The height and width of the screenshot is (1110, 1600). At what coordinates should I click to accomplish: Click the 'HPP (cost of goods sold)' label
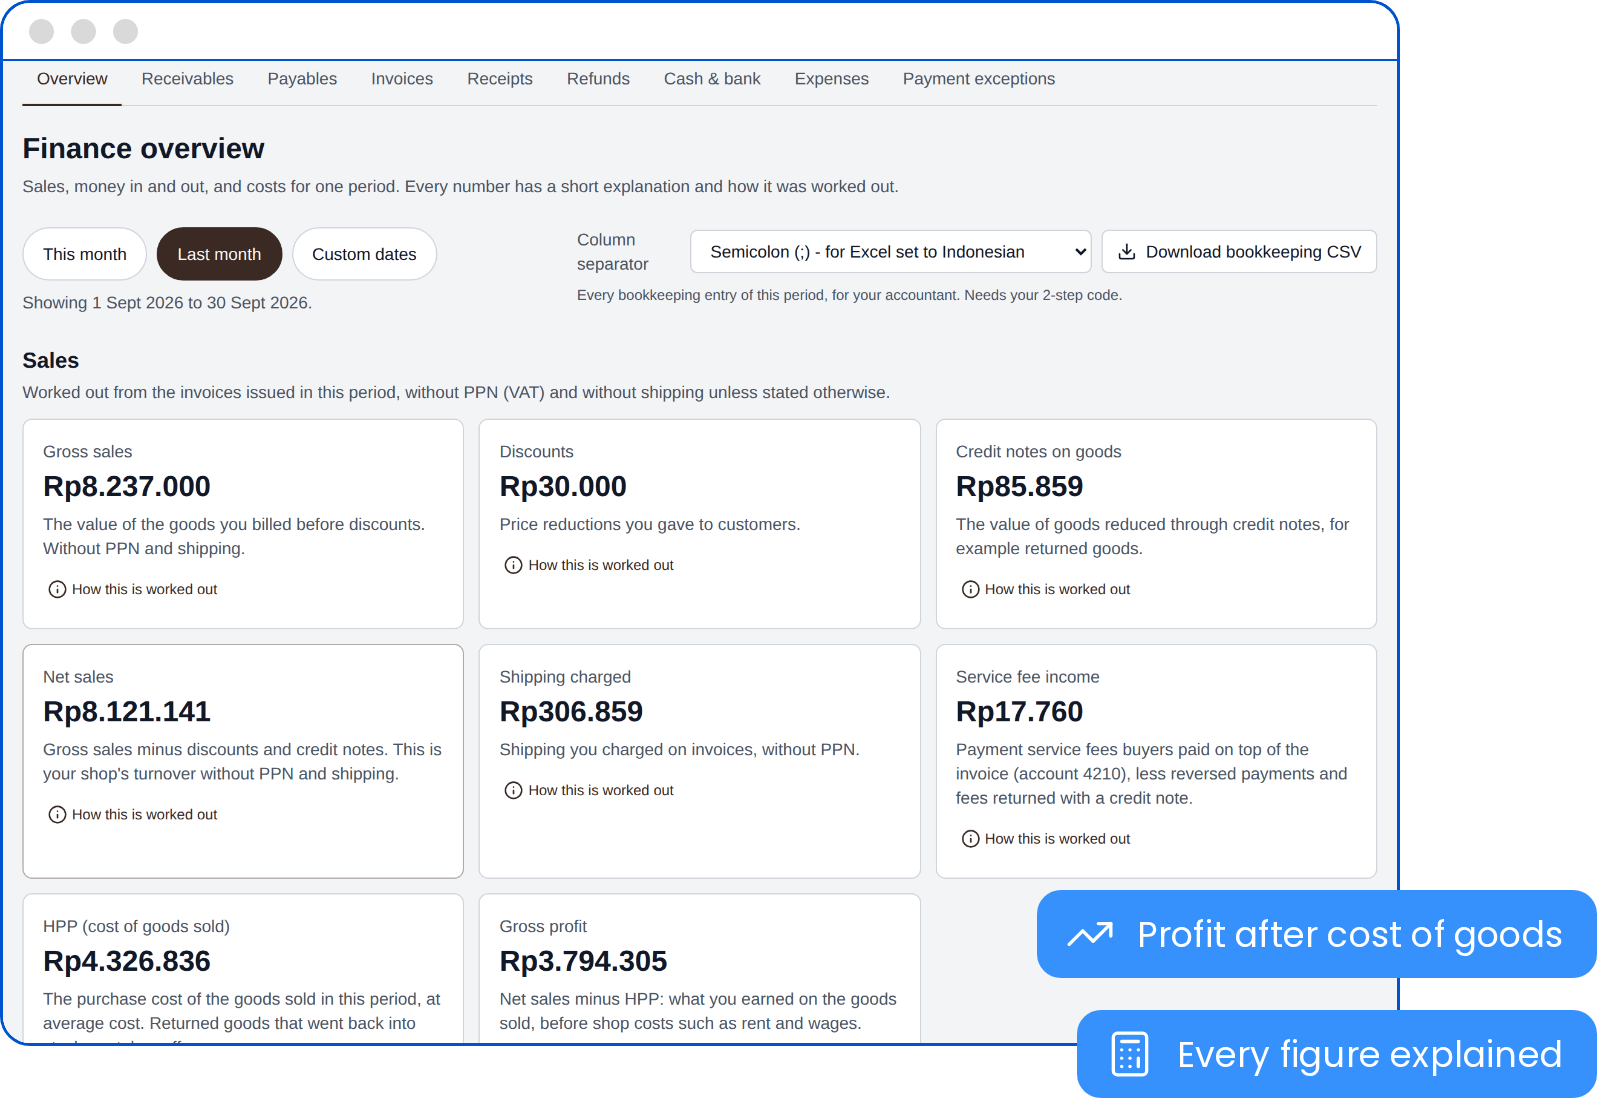point(136,927)
